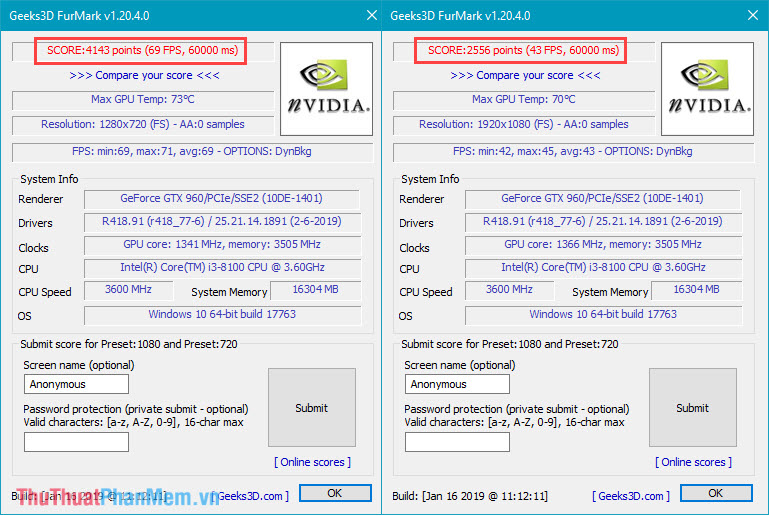Click right window title 'Geeks3D FurMark v1.20.4.0'
This screenshot has width=769, height=516.
click(x=460, y=16)
